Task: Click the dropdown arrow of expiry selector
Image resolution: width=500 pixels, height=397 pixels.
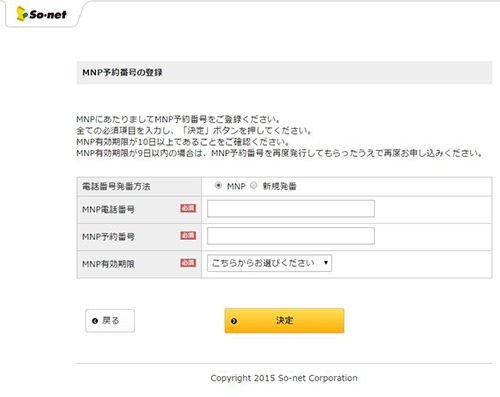Action: [326, 263]
